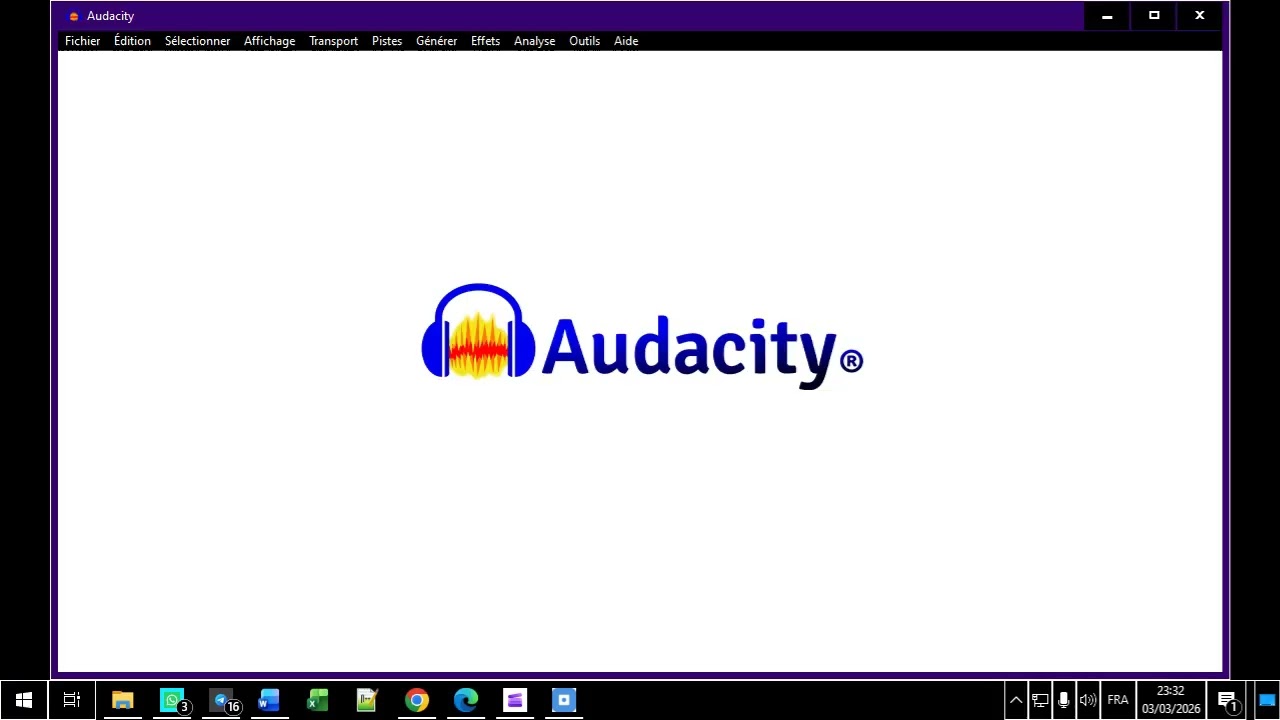Open Task View from the taskbar
This screenshot has width=1280, height=720.
(x=72, y=700)
